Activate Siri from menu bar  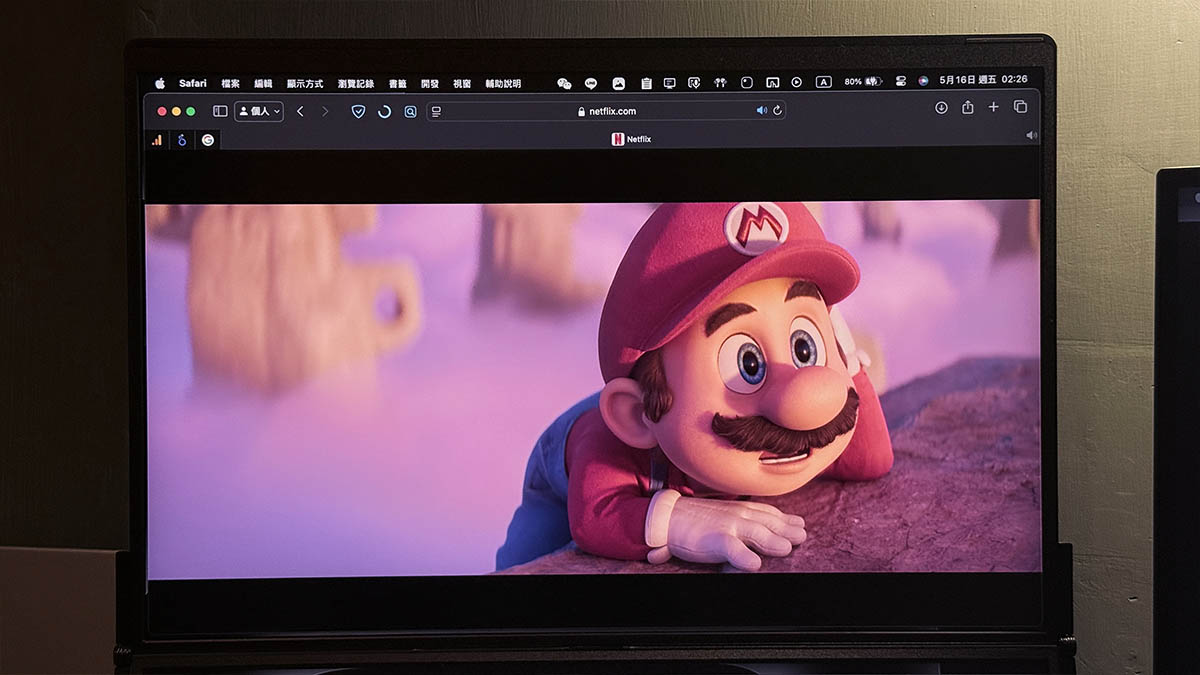coord(924,80)
